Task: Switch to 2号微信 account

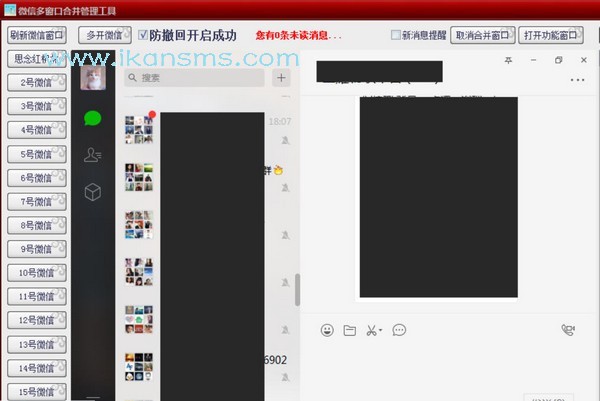Action: click(37, 83)
